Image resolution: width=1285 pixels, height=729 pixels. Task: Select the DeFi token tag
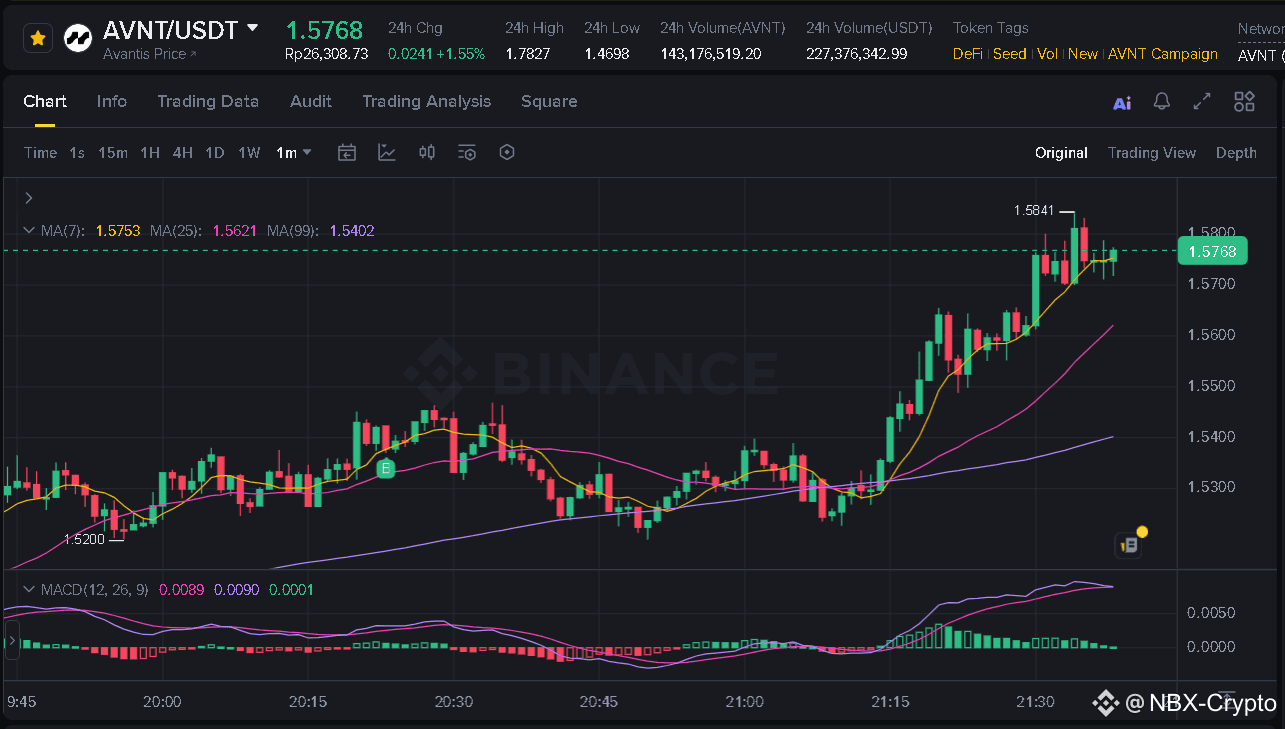coord(968,54)
